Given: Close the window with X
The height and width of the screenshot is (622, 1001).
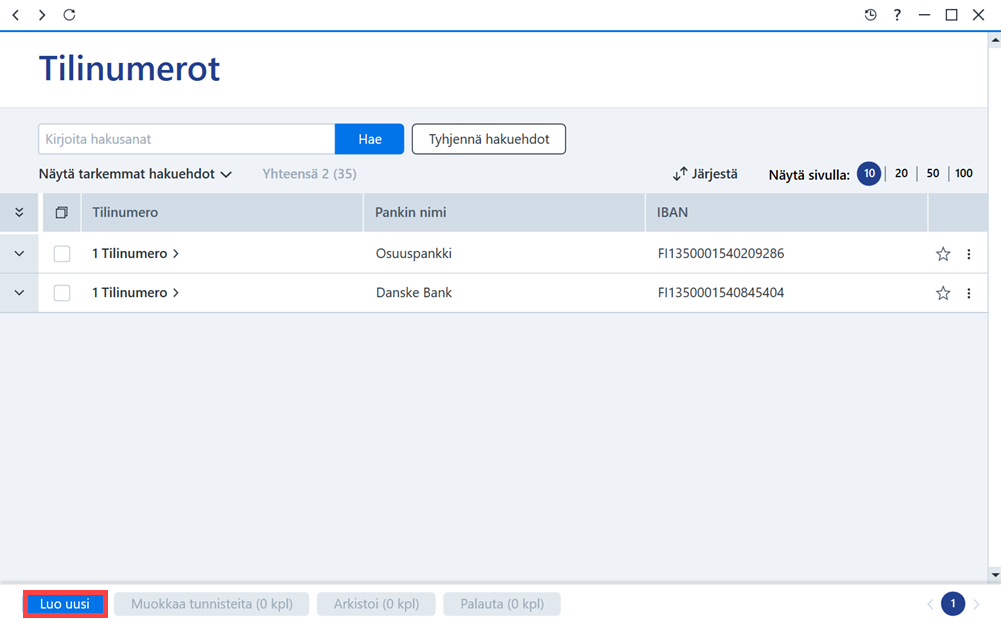Looking at the screenshot, I should (x=978, y=15).
